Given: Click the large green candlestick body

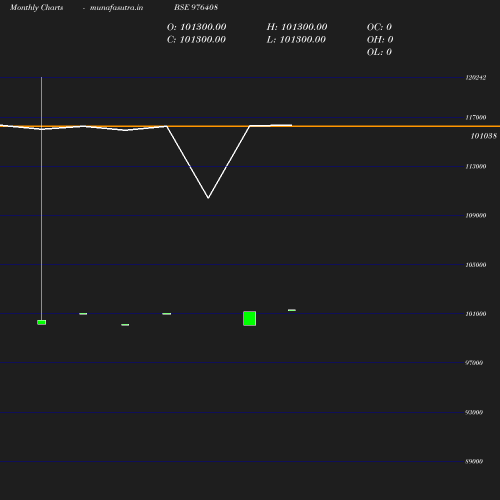Looking at the screenshot, I should [250, 318].
